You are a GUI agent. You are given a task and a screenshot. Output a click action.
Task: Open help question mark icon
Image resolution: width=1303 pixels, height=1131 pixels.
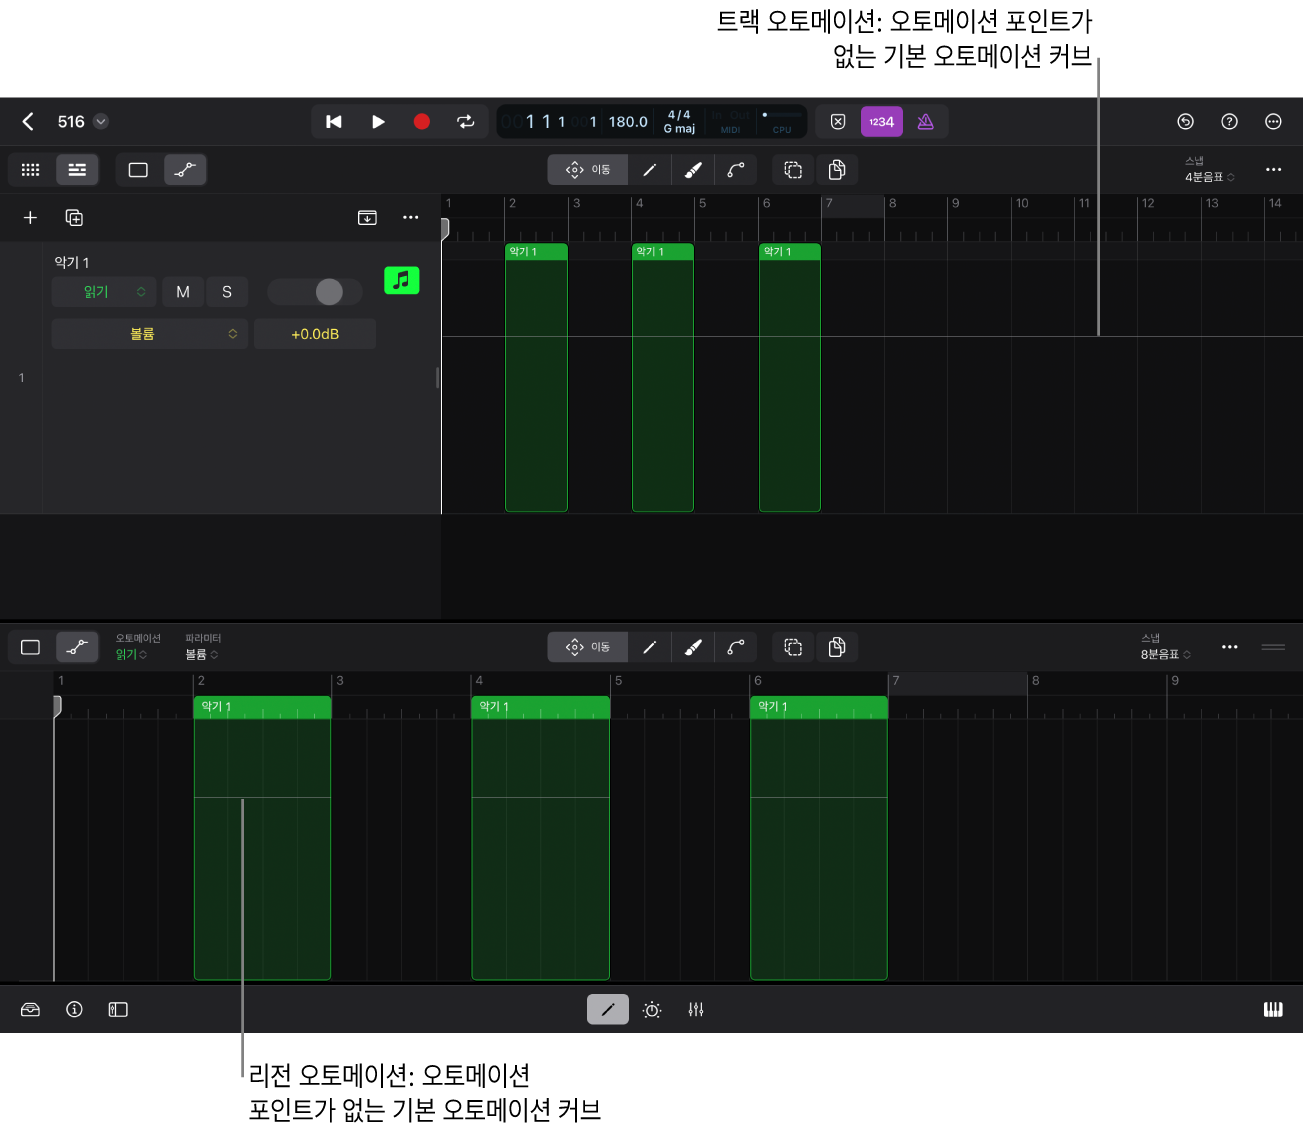click(1229, 122)
